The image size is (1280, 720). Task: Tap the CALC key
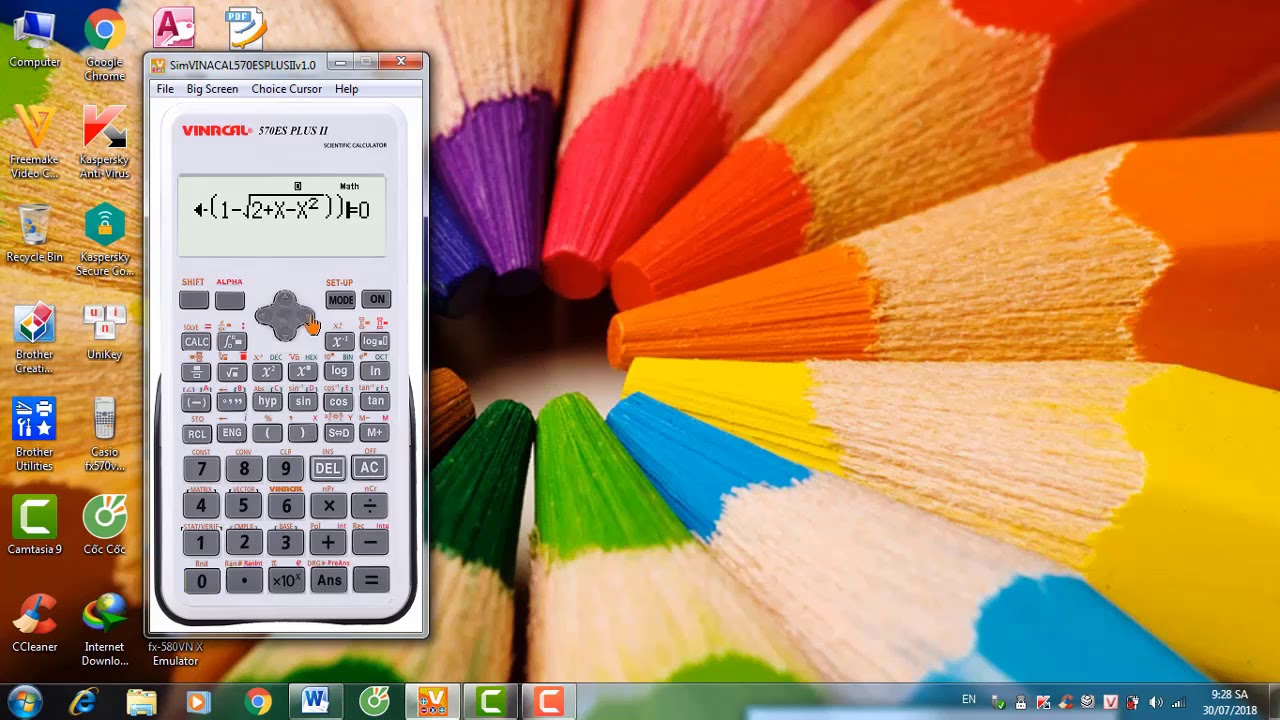tap(196, 342)
